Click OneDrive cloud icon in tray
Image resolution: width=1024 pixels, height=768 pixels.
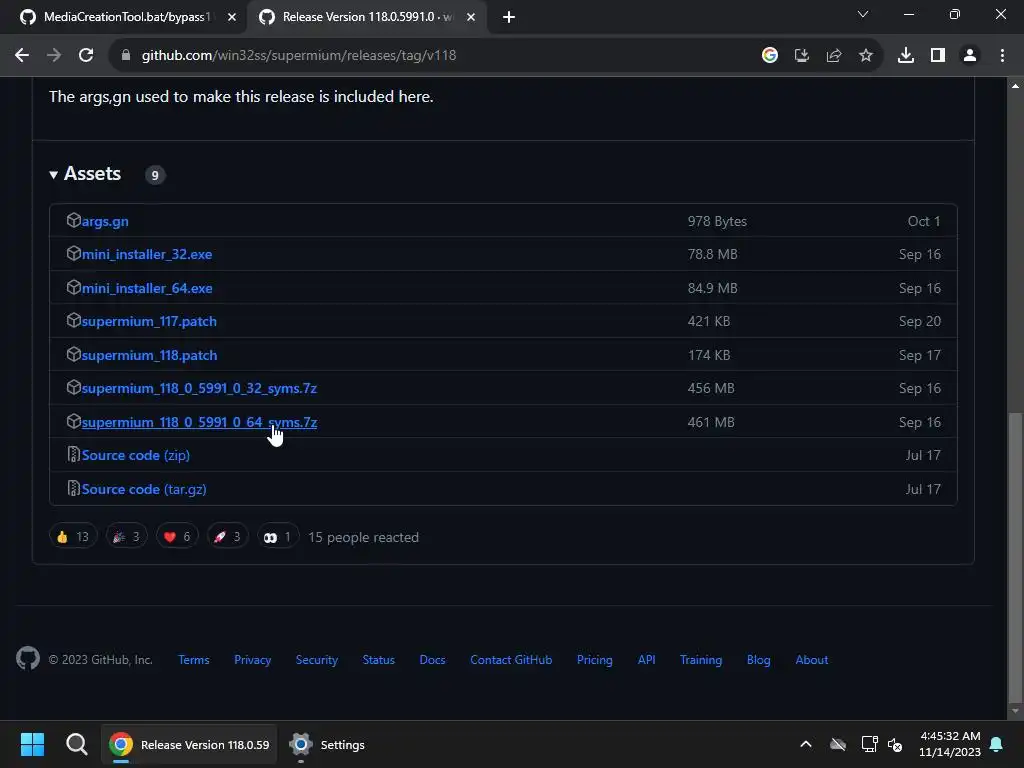[838, 744]
